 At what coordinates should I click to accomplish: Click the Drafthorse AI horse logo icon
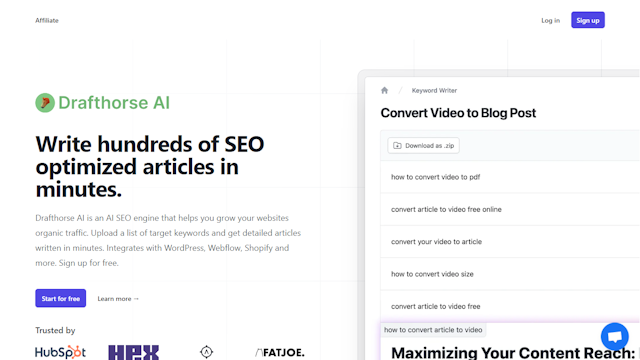point(45,102)
